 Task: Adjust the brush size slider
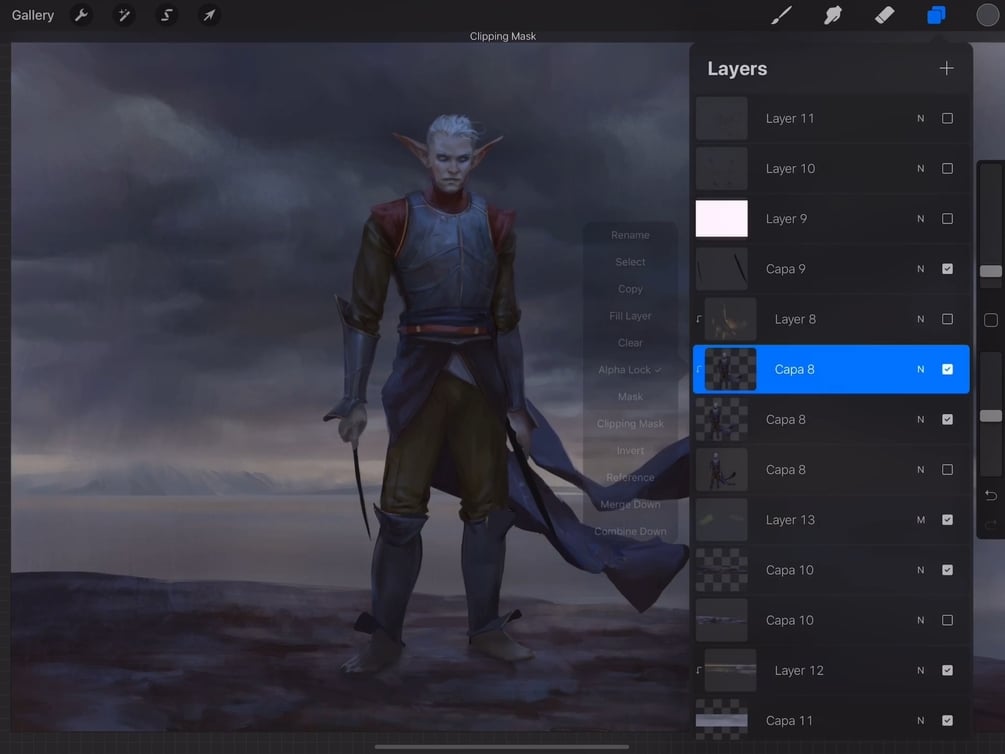990,271
